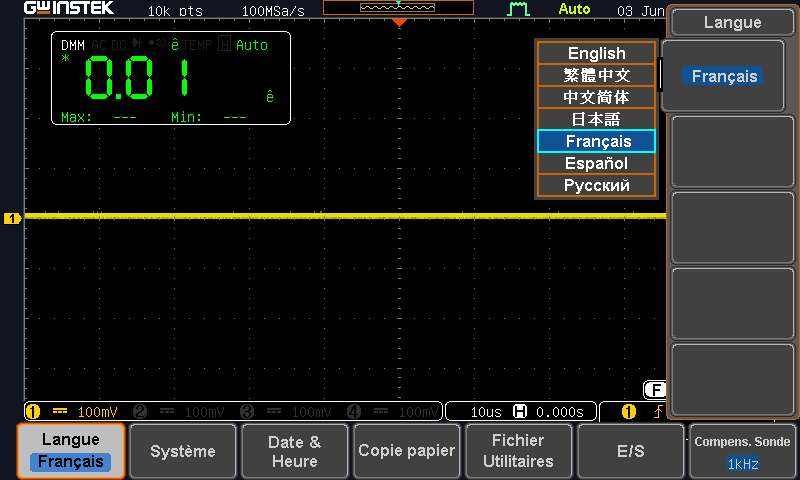Image resolution: width=800 pixels, height=480 pixels.
Task: Select English from the language list
Action: 596,53
